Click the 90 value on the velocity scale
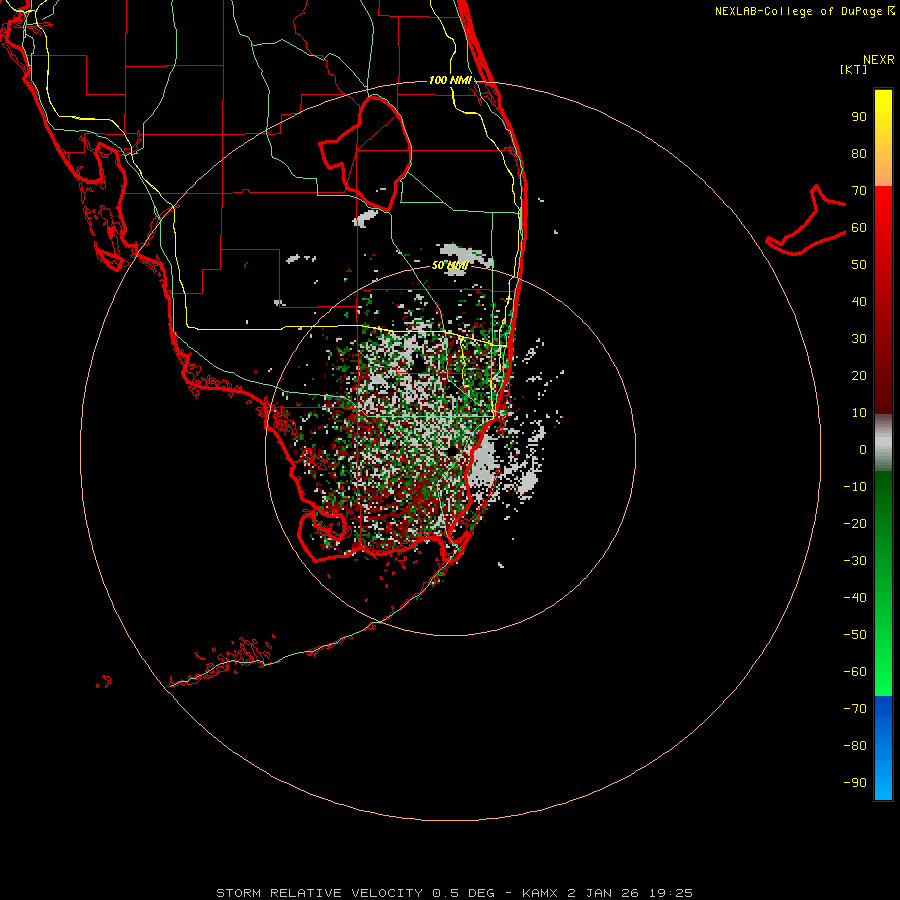Viewport: 900px width, 900px height. click(859, 117)
